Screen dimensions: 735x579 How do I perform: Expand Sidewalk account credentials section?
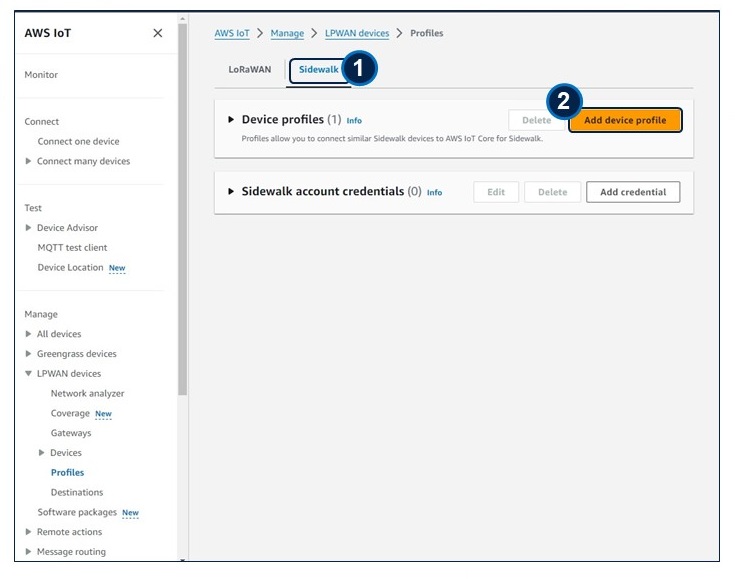point(231,191)
